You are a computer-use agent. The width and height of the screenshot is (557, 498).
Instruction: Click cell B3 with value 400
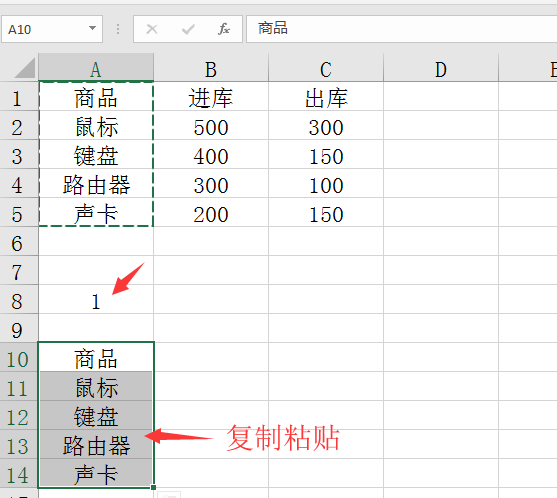[x=211, y=155]
